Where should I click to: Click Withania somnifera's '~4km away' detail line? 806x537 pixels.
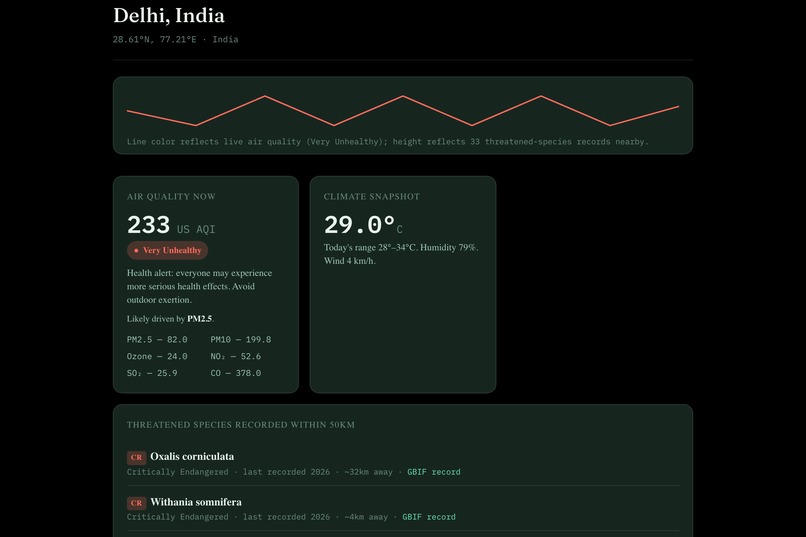[291, 517]
